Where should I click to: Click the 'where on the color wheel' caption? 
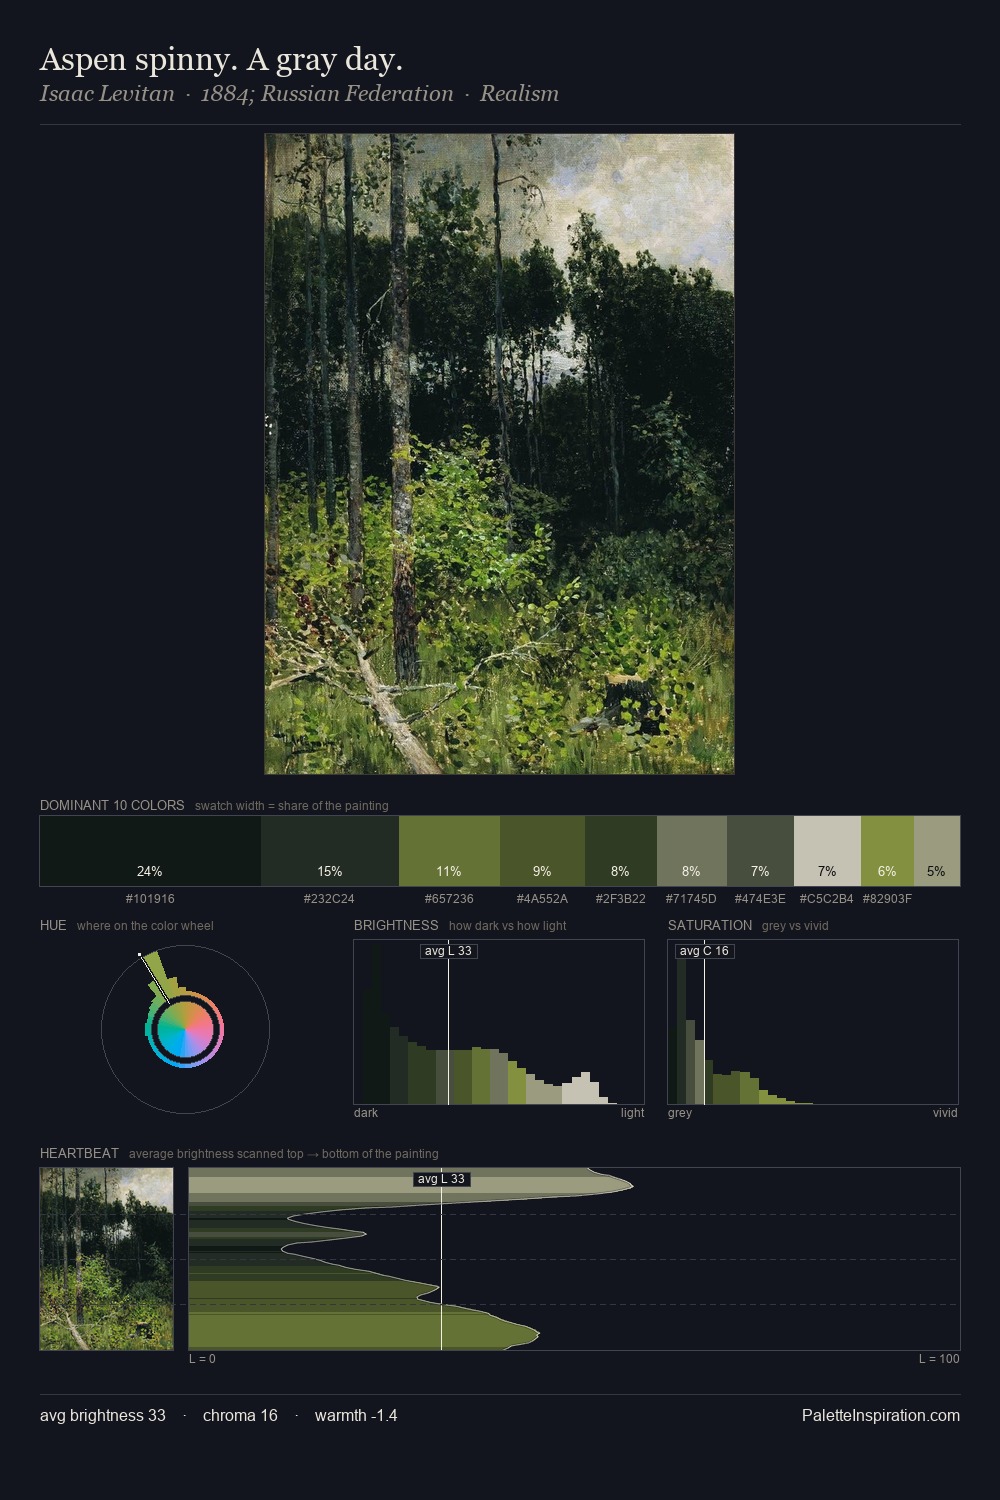145,926
